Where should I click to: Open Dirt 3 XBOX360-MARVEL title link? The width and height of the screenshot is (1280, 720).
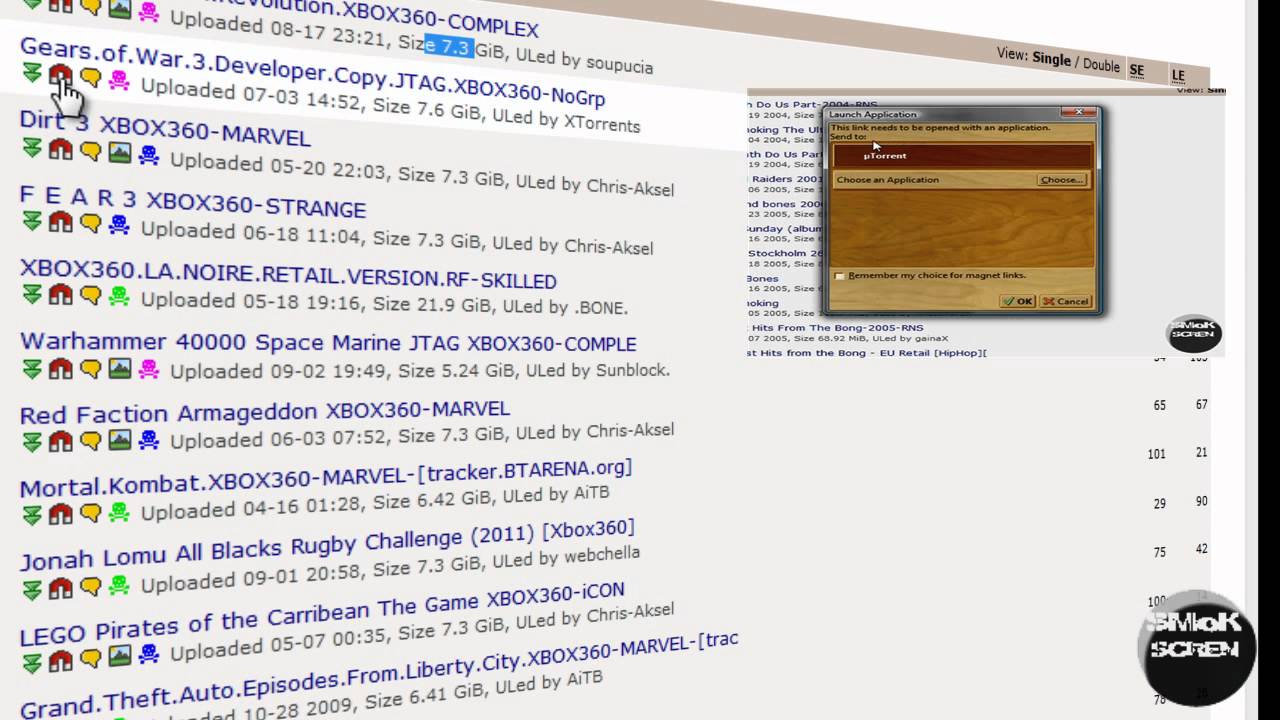tap(165, 128)
